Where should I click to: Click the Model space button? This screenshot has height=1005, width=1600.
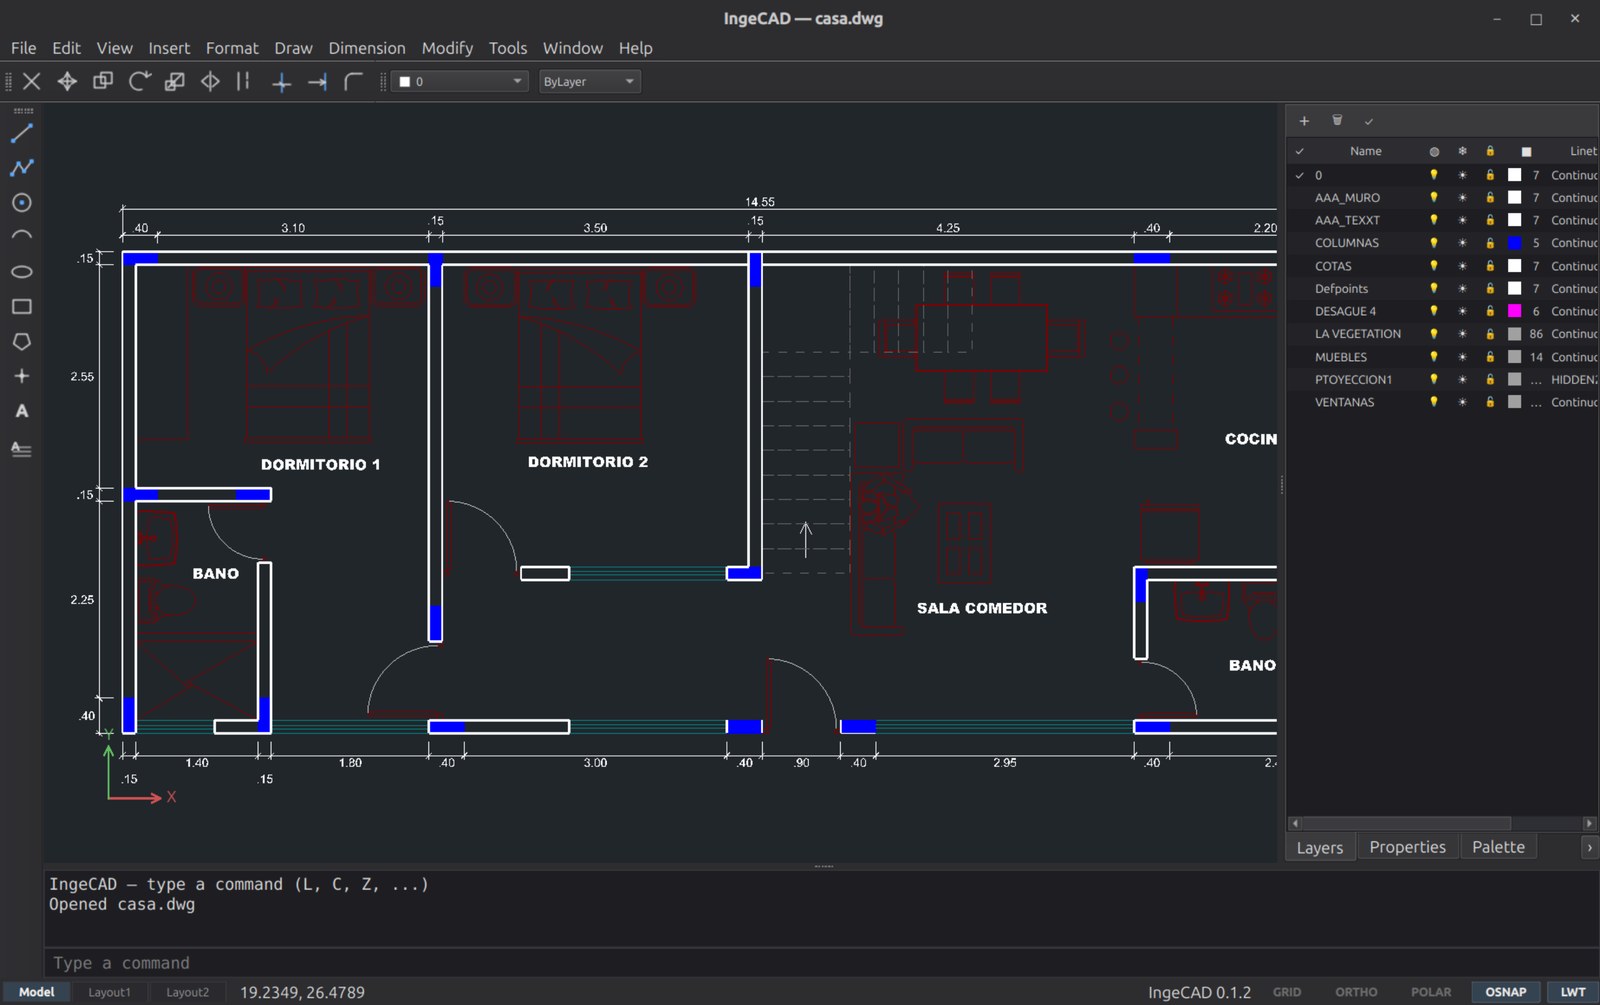pyautogui.click(x=36, y=992)
